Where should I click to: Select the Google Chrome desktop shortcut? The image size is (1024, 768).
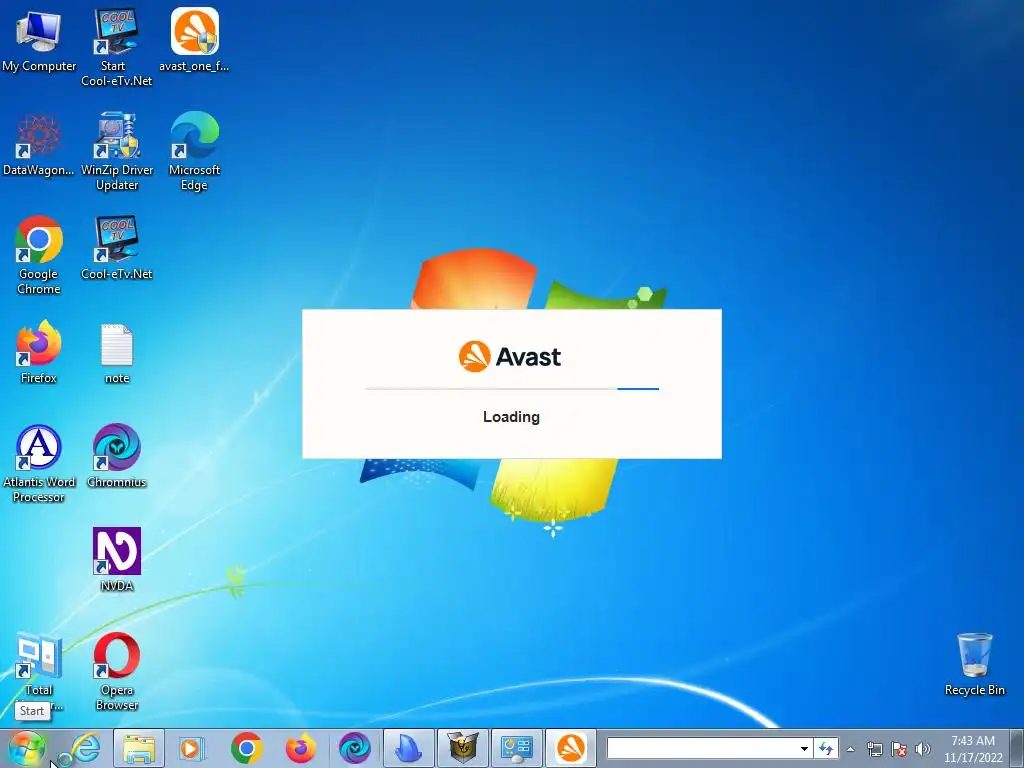click(x=39, y=255)
